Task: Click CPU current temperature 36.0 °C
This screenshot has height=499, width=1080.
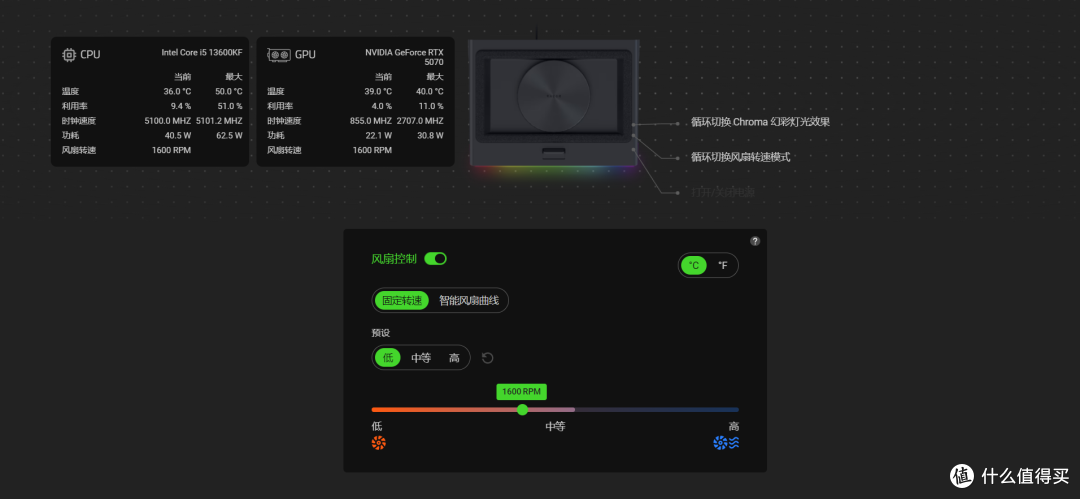Action: click(177, 91)
